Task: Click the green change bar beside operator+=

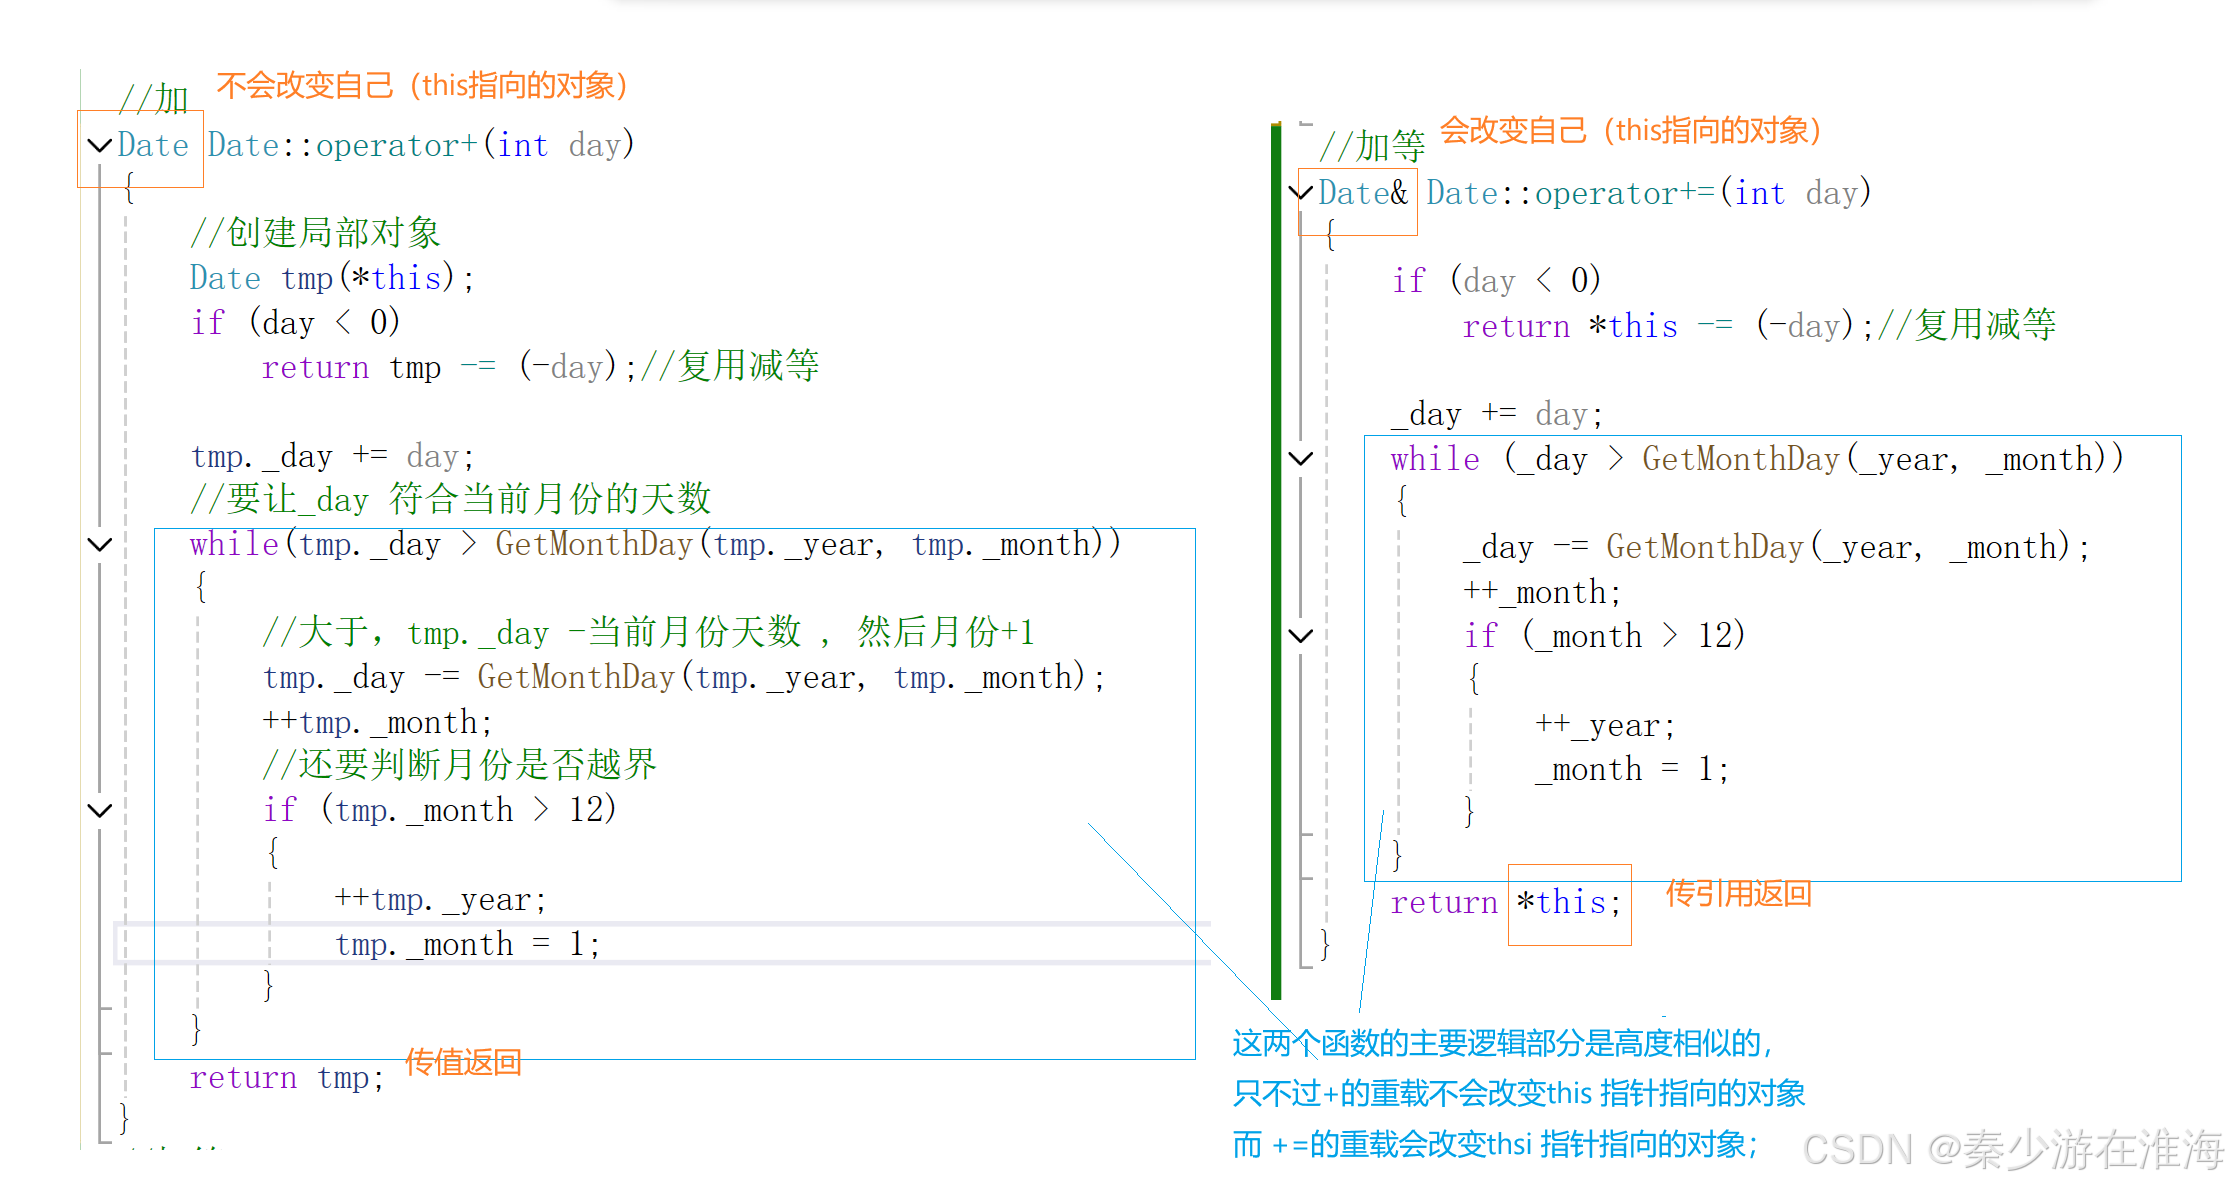Action: pyautogui.click(x=1276, y=560)
